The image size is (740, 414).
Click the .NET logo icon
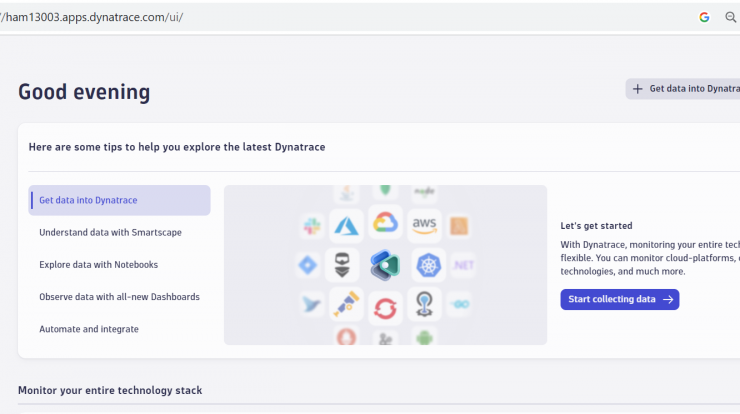pos(463,265)
